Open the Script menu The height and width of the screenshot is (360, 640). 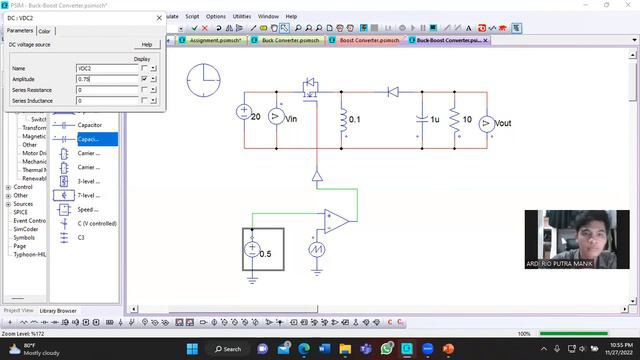coord(192,16)
